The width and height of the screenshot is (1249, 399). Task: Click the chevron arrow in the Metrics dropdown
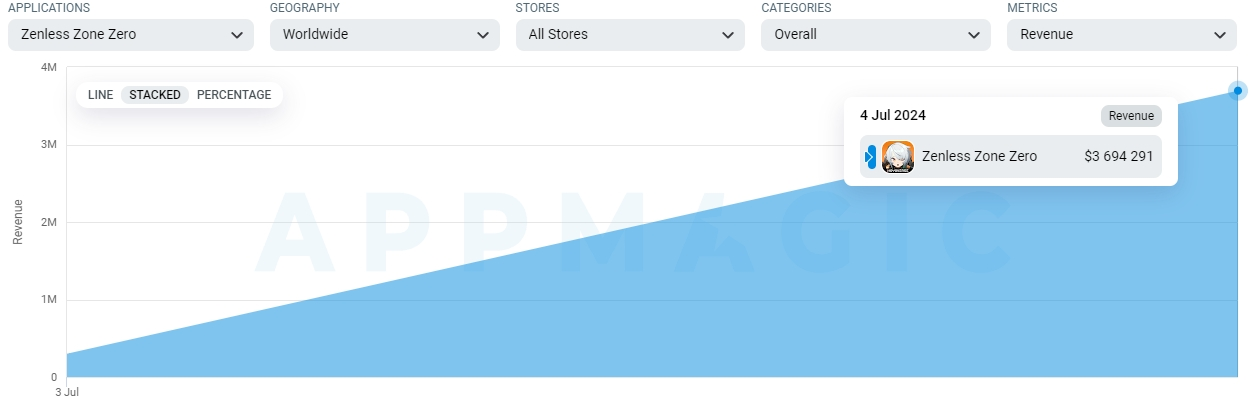click(1220, 35)
